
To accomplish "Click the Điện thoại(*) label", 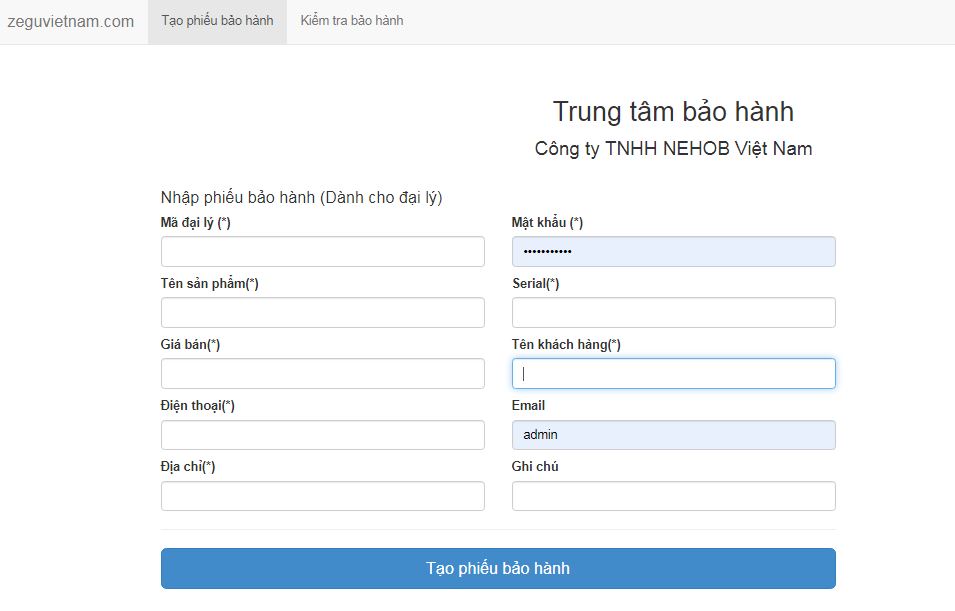I will pyautogui.click(x=197, y=406).
